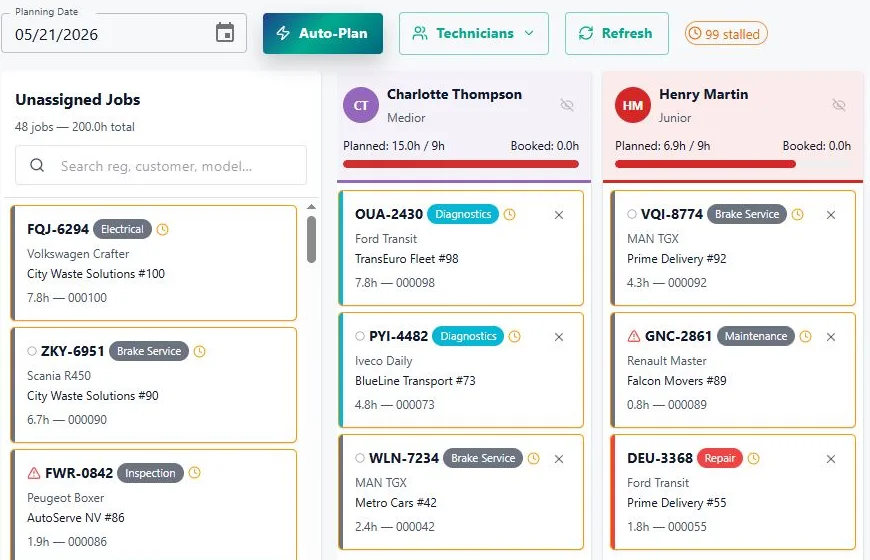Search unassigned jobs by reg or customer
Screen dimensions: 870x560
[161, 165]
